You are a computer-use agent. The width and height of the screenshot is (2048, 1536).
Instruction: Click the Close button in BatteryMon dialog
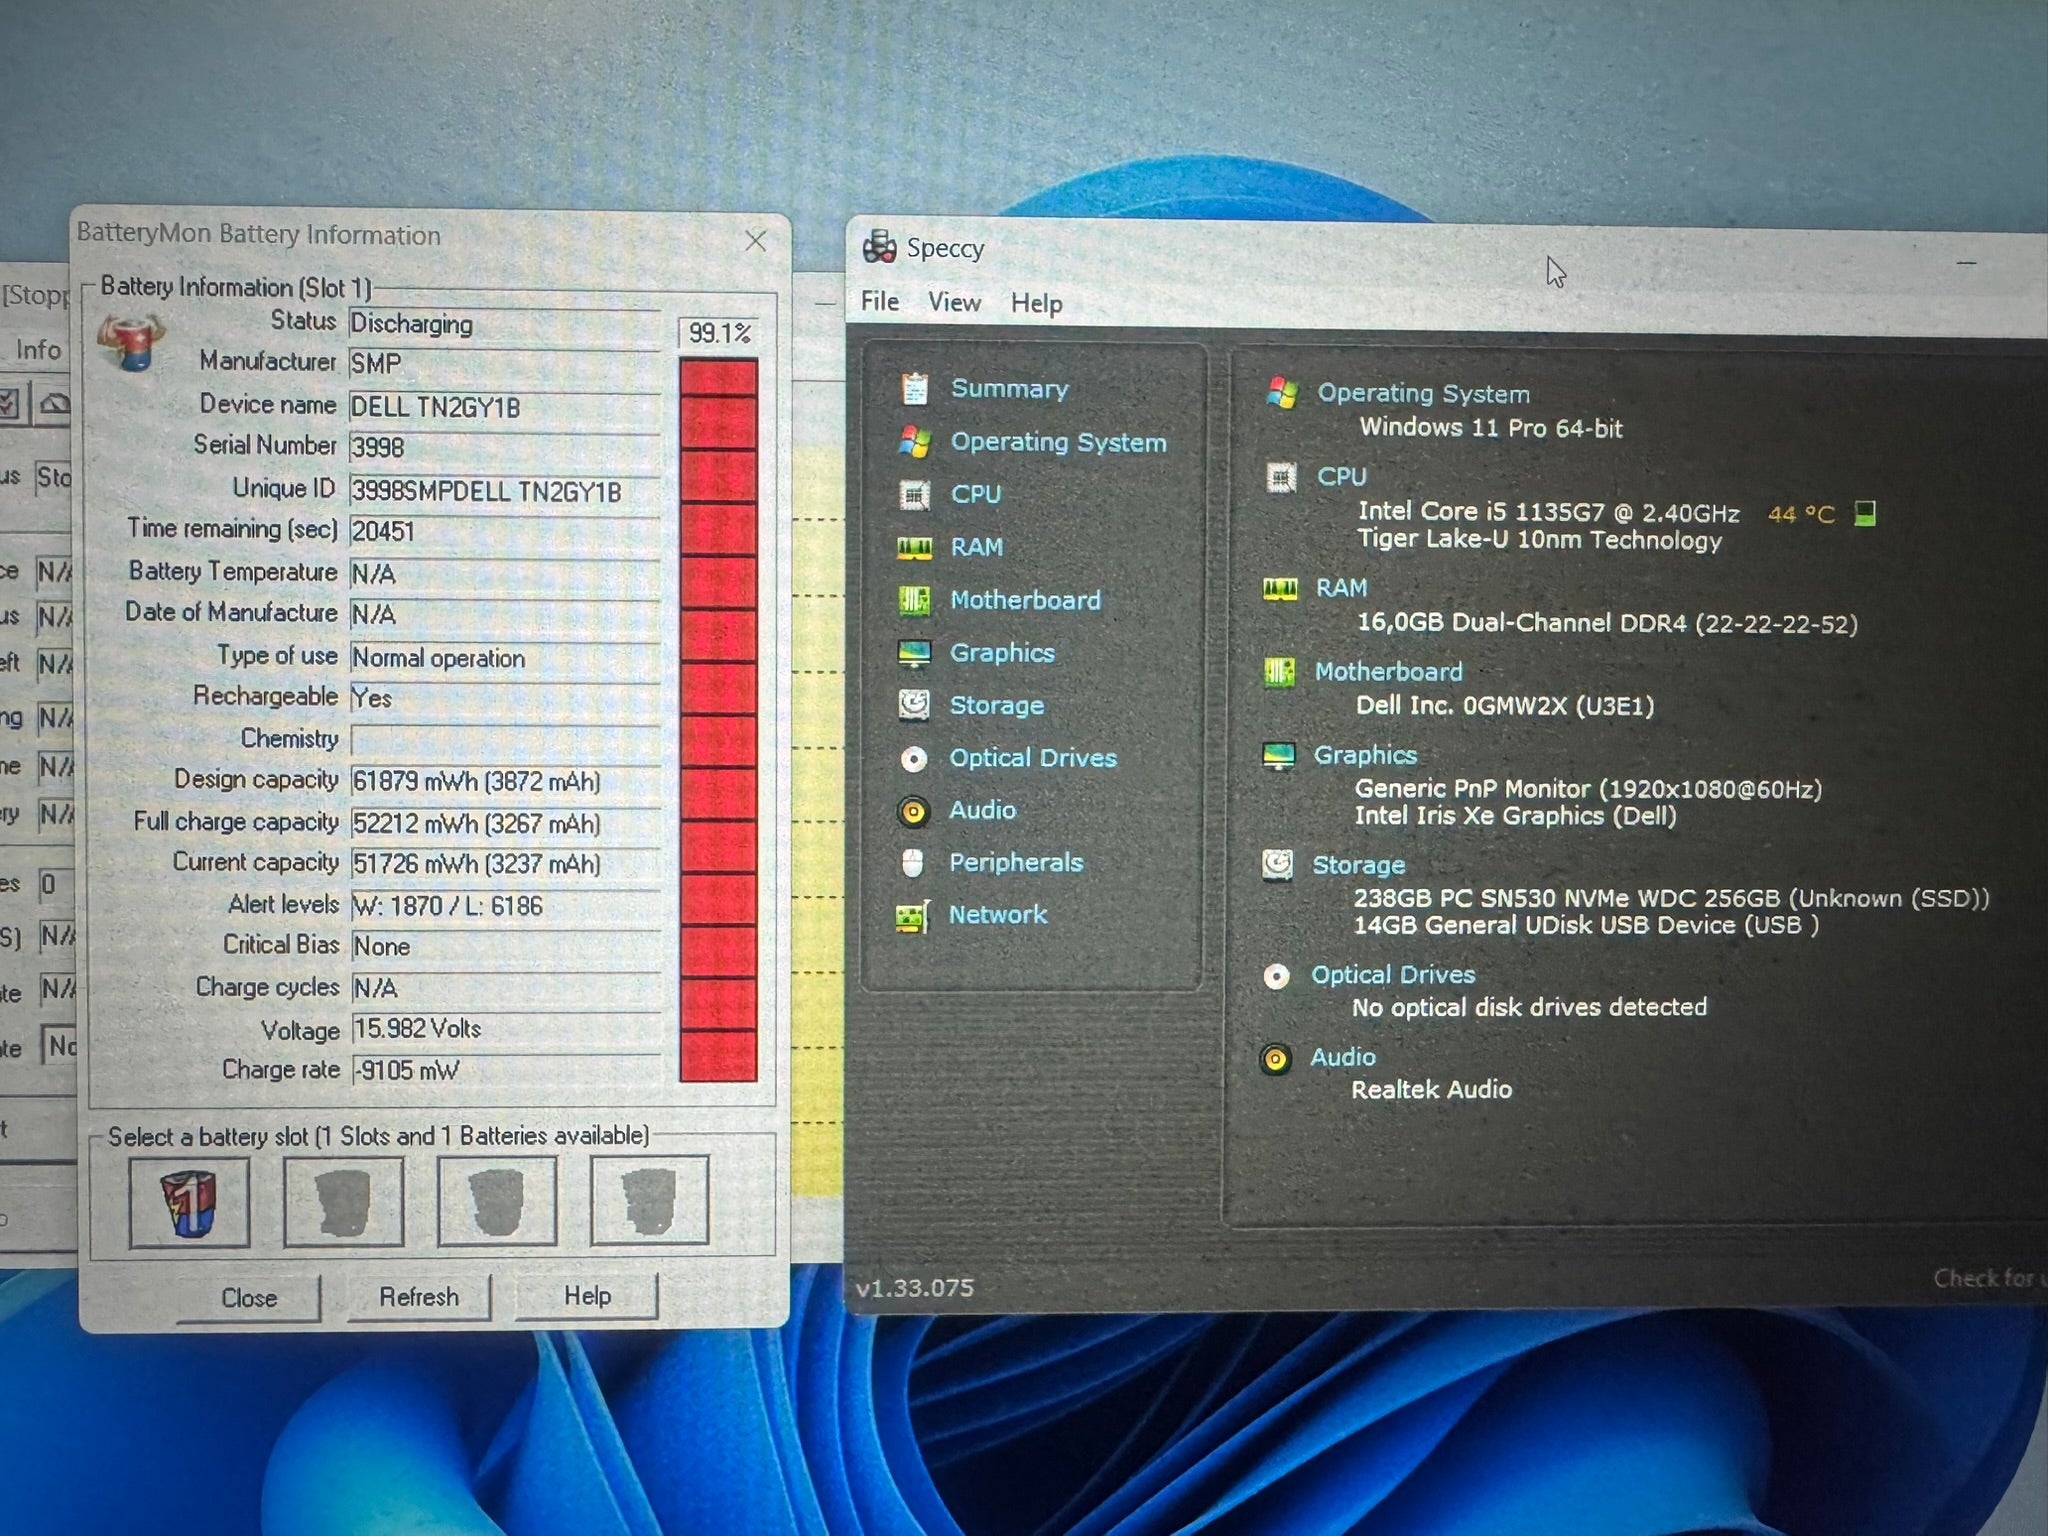249,1298
